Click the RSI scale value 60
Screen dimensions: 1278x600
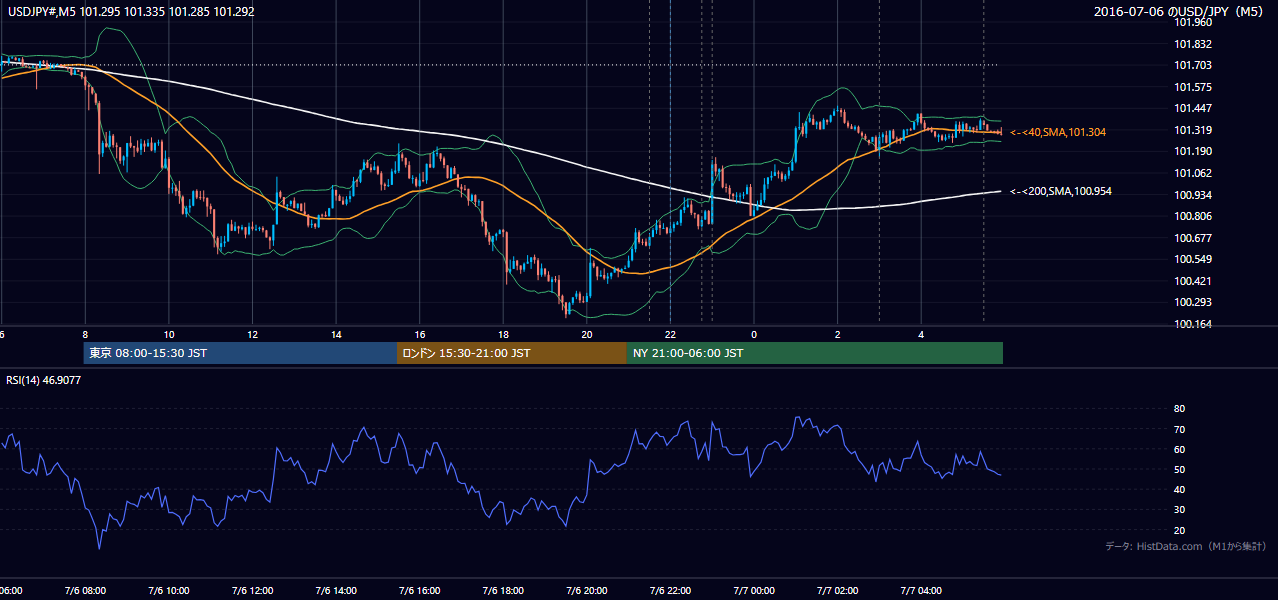tap(1179, 449)
